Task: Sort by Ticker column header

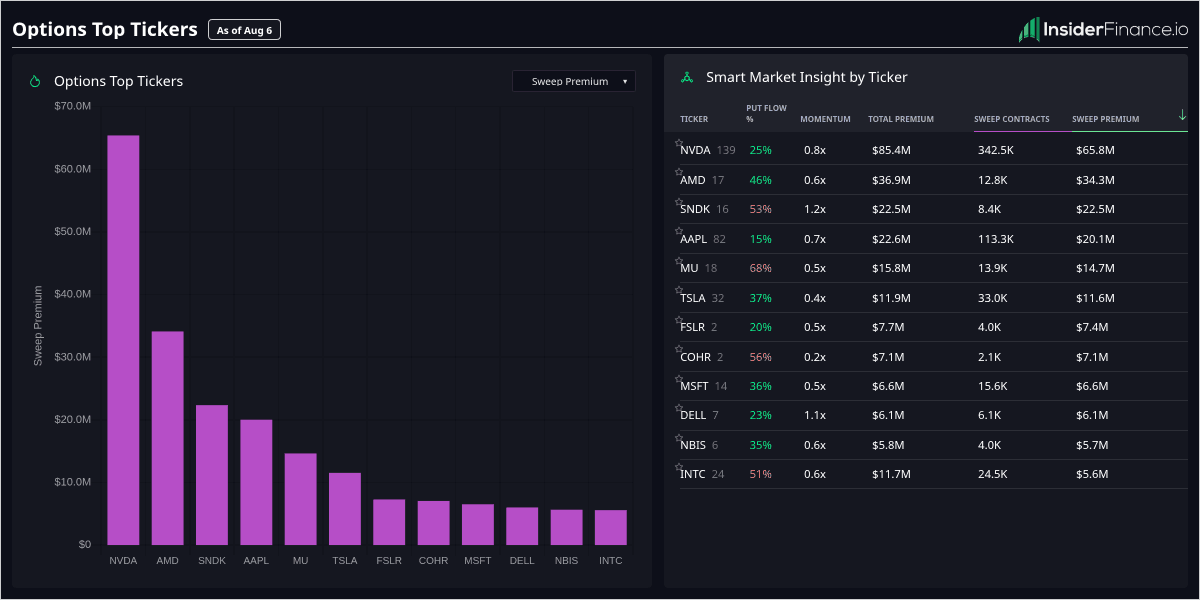Action: (x=694, y=119)
